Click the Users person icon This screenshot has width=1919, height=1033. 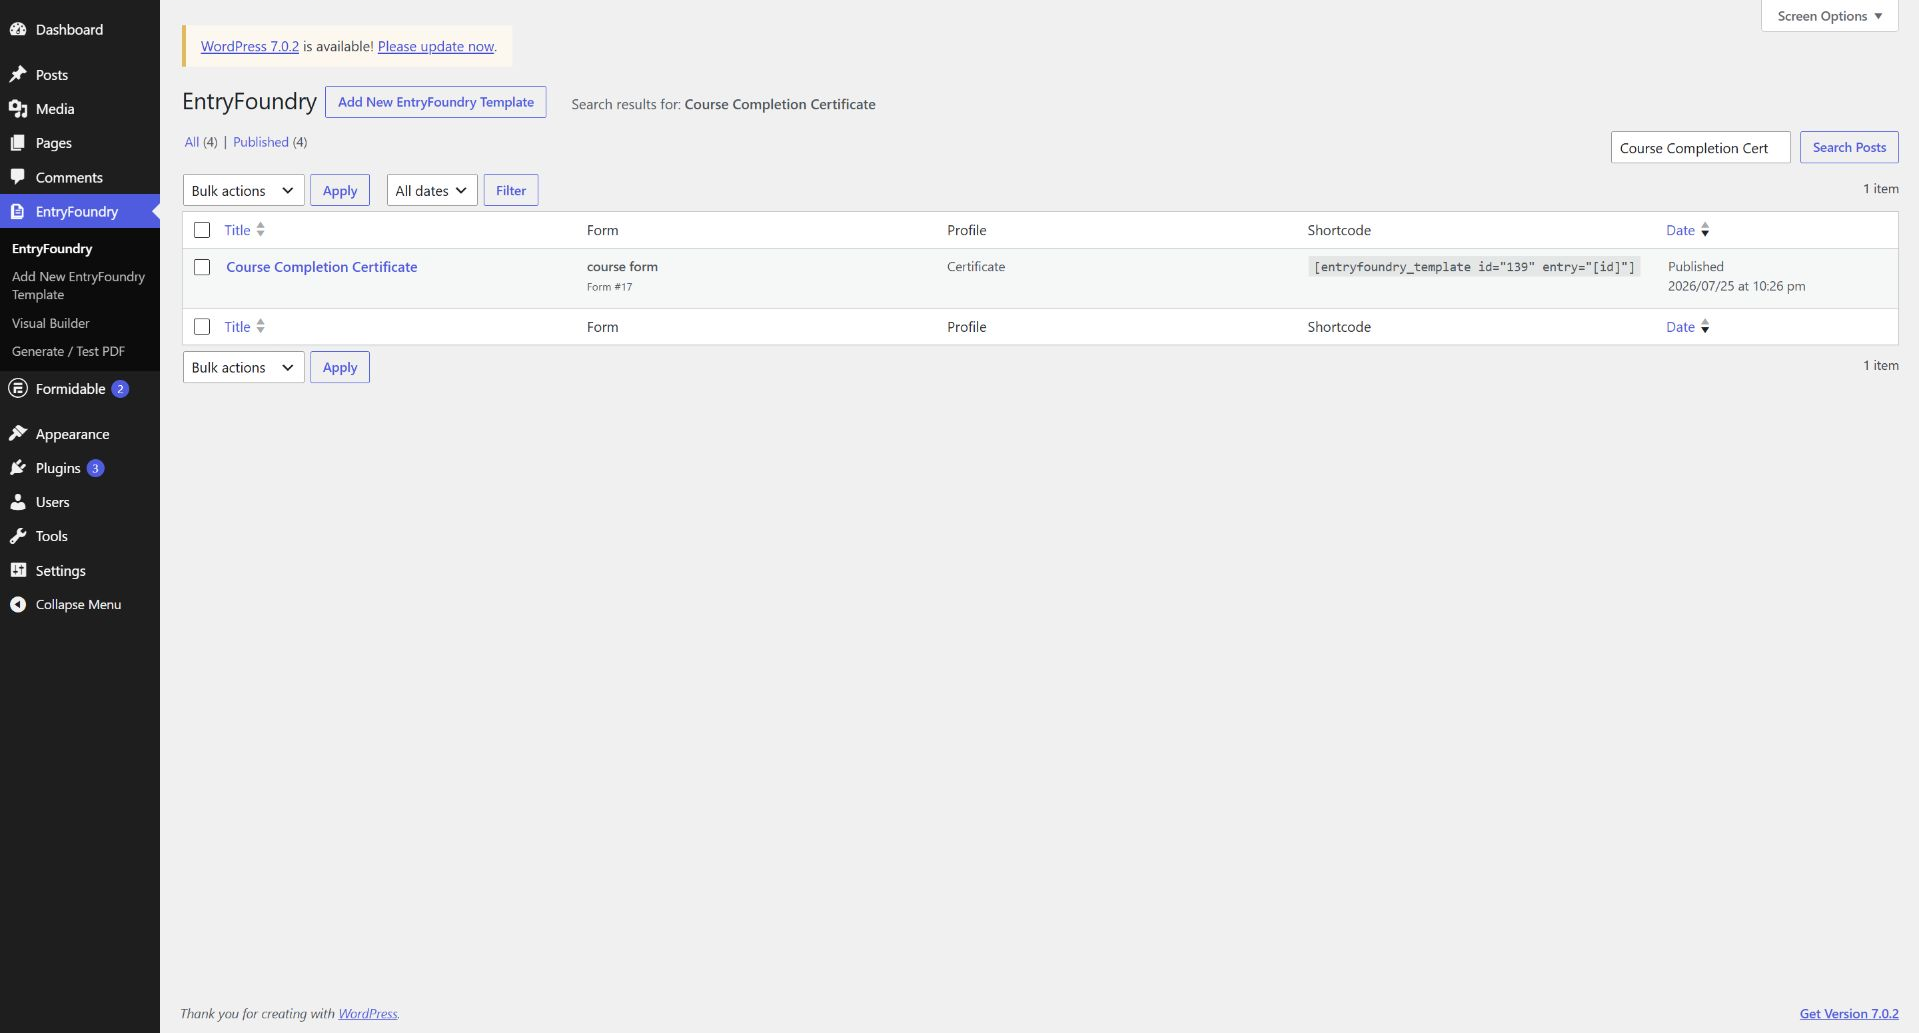tap(18, 502)
